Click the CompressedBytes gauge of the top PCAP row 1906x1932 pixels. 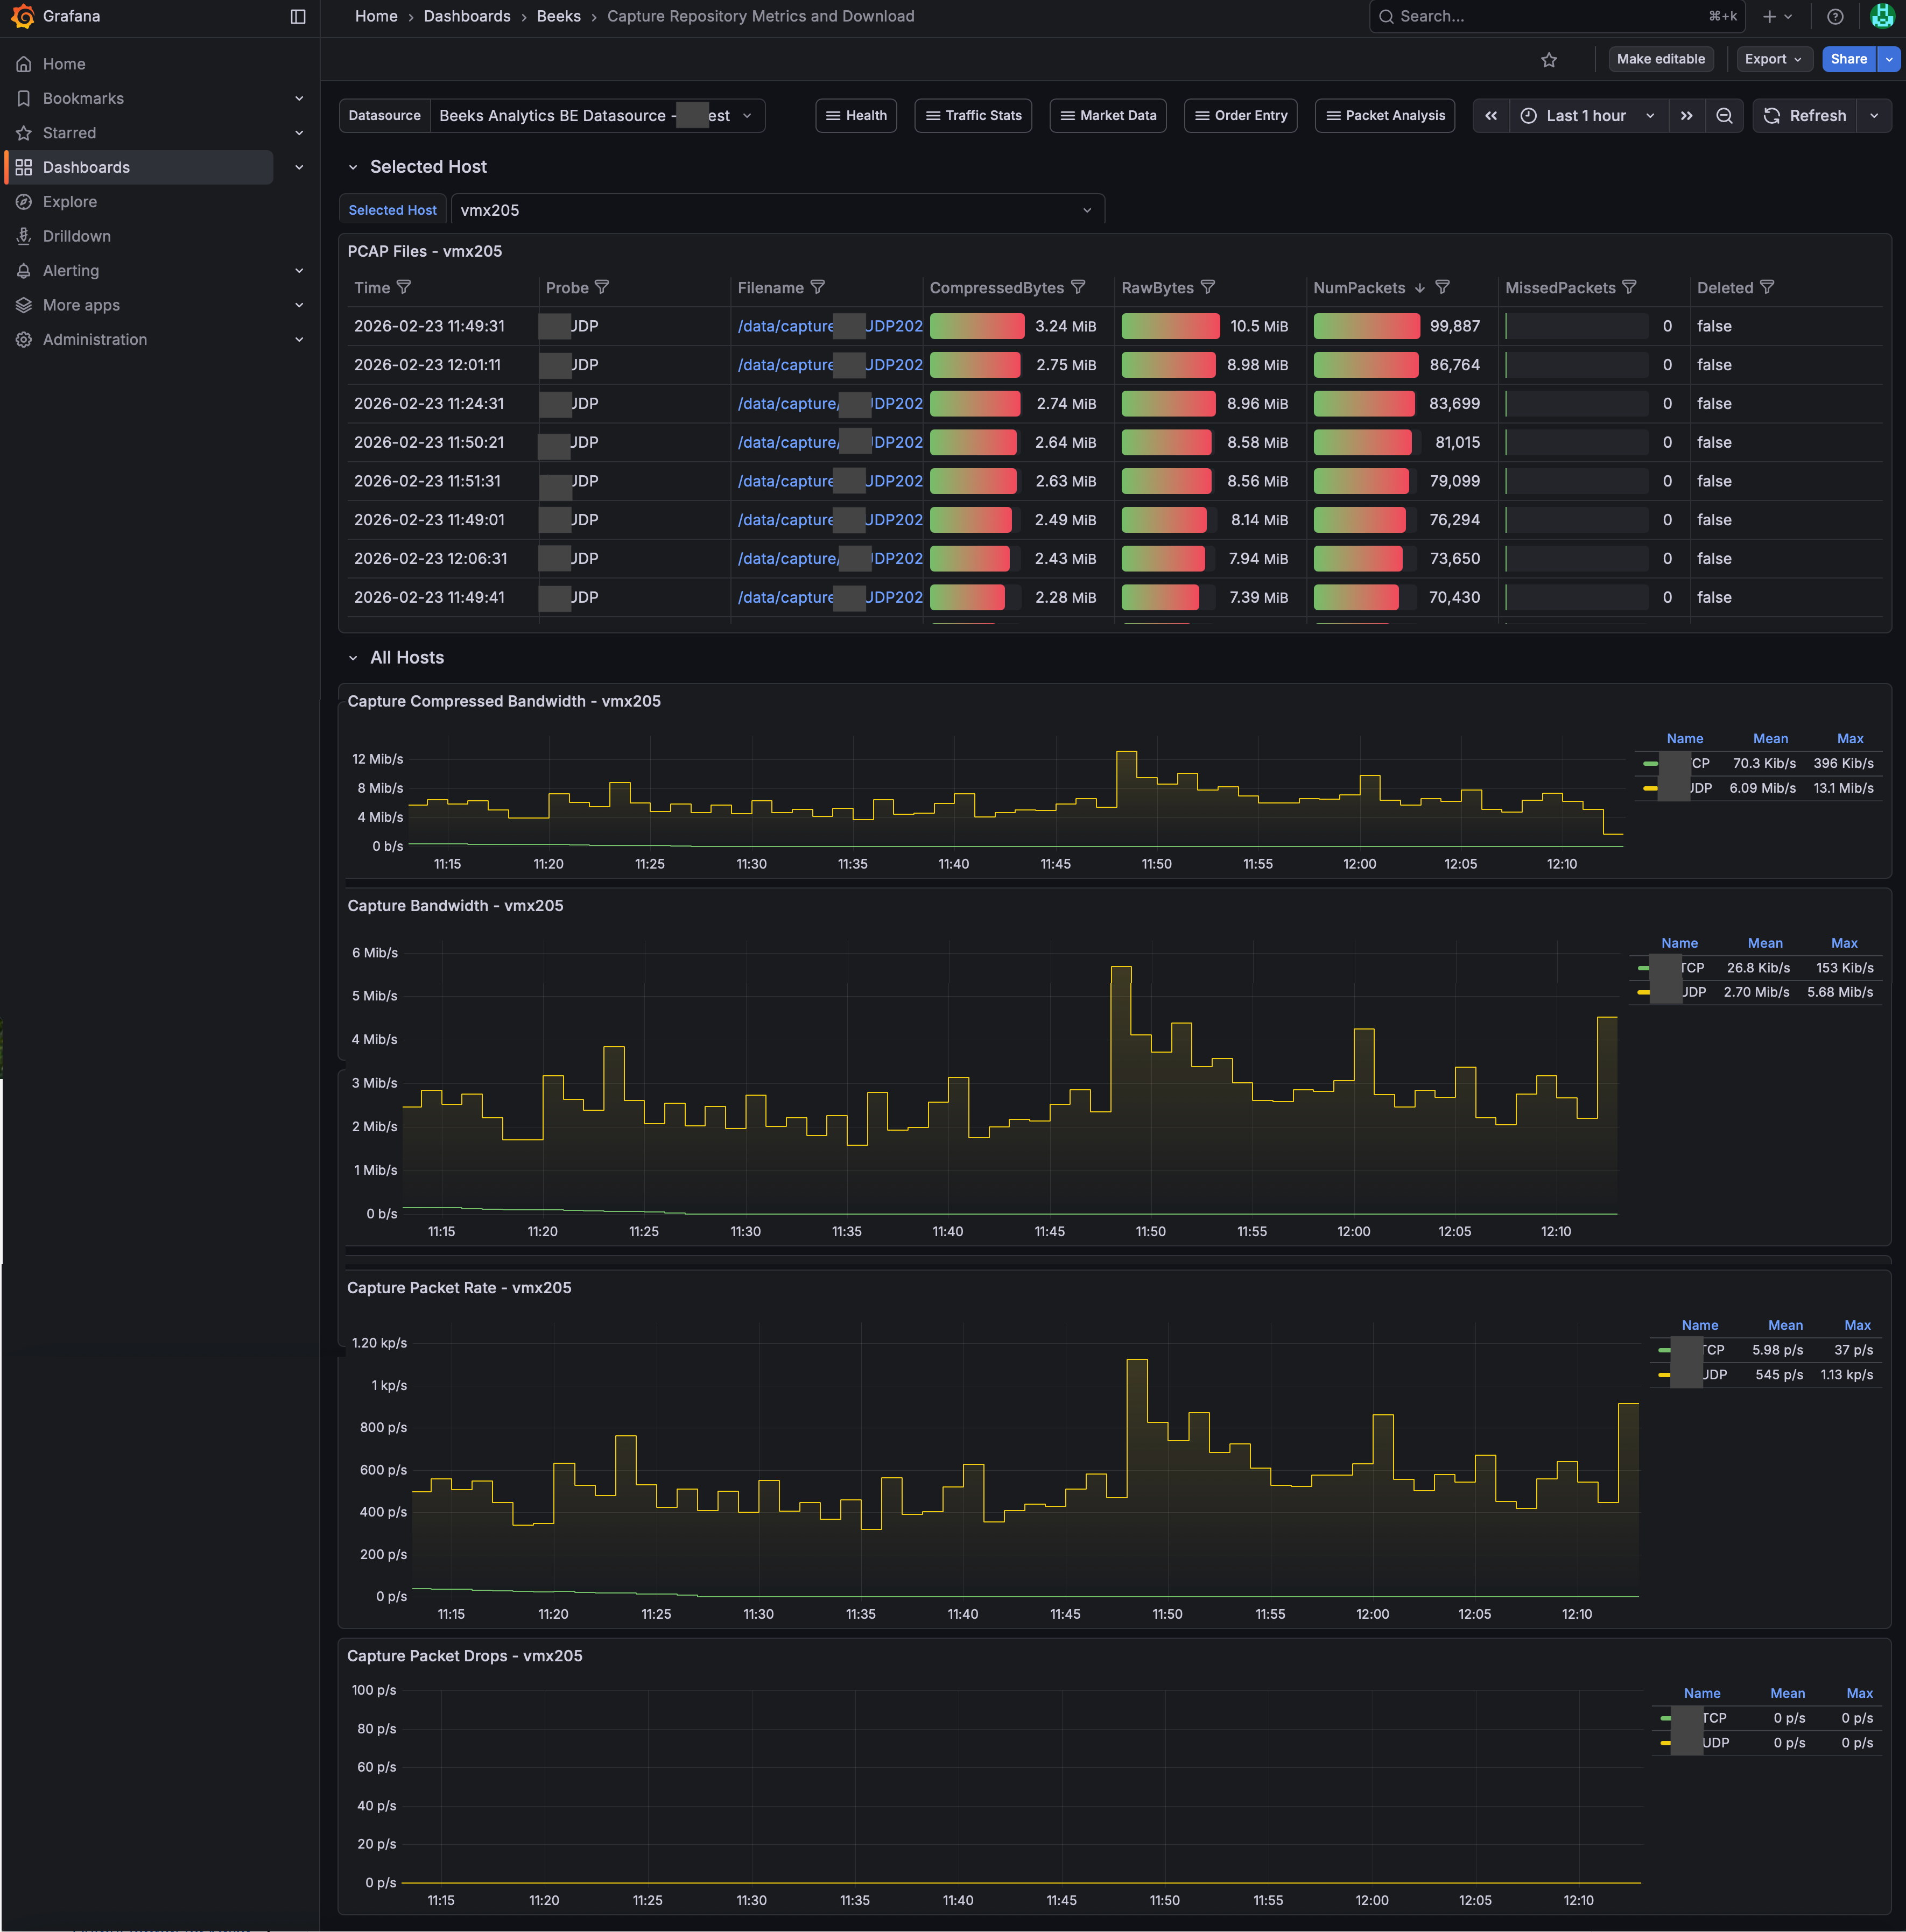pyautogui.click(x=976, y=326)
